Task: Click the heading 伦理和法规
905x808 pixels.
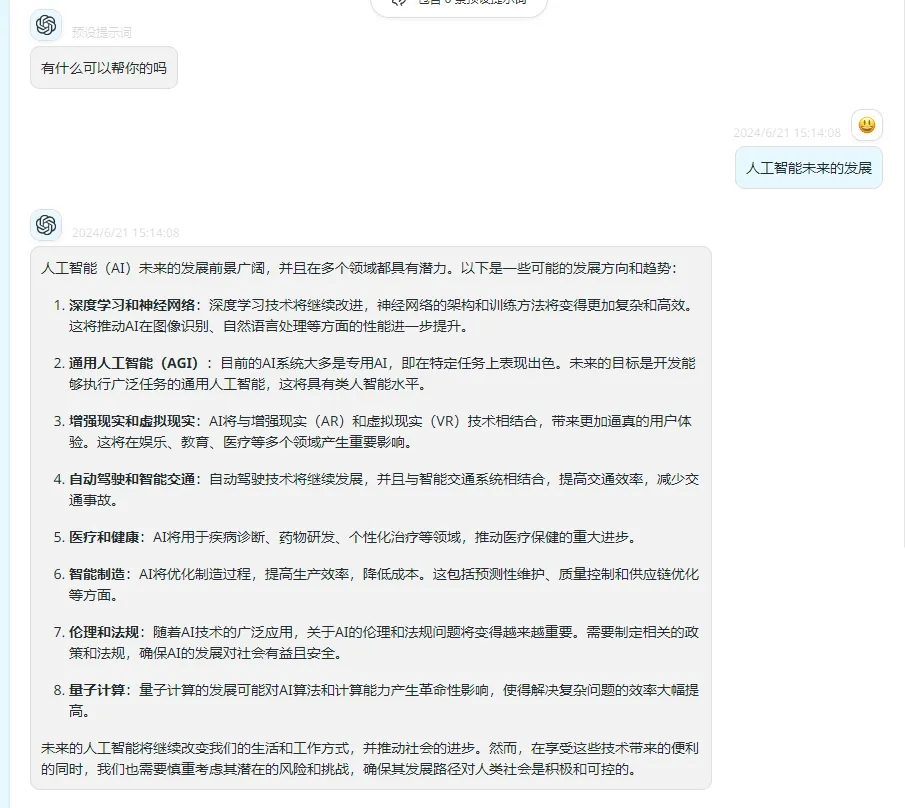Action: (x=104, y=632)
